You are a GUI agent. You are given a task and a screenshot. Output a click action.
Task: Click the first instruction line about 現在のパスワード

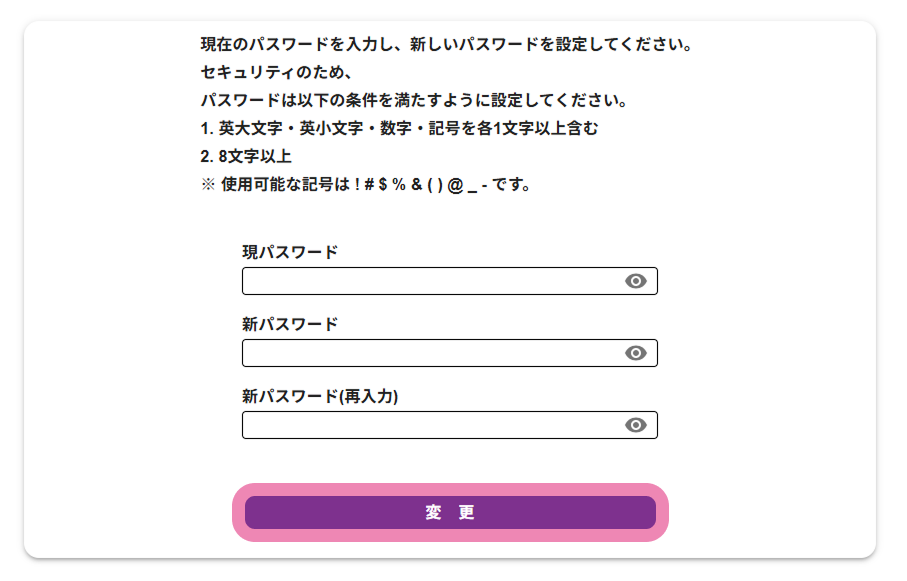point(446,45)
